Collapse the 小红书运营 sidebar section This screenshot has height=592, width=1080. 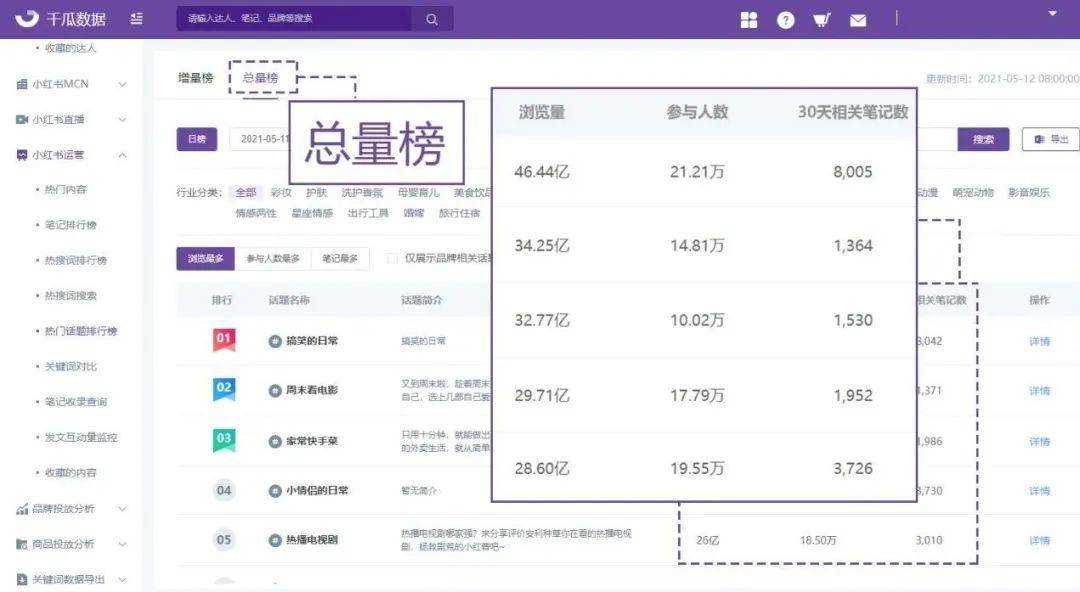[x=72, y=155]
